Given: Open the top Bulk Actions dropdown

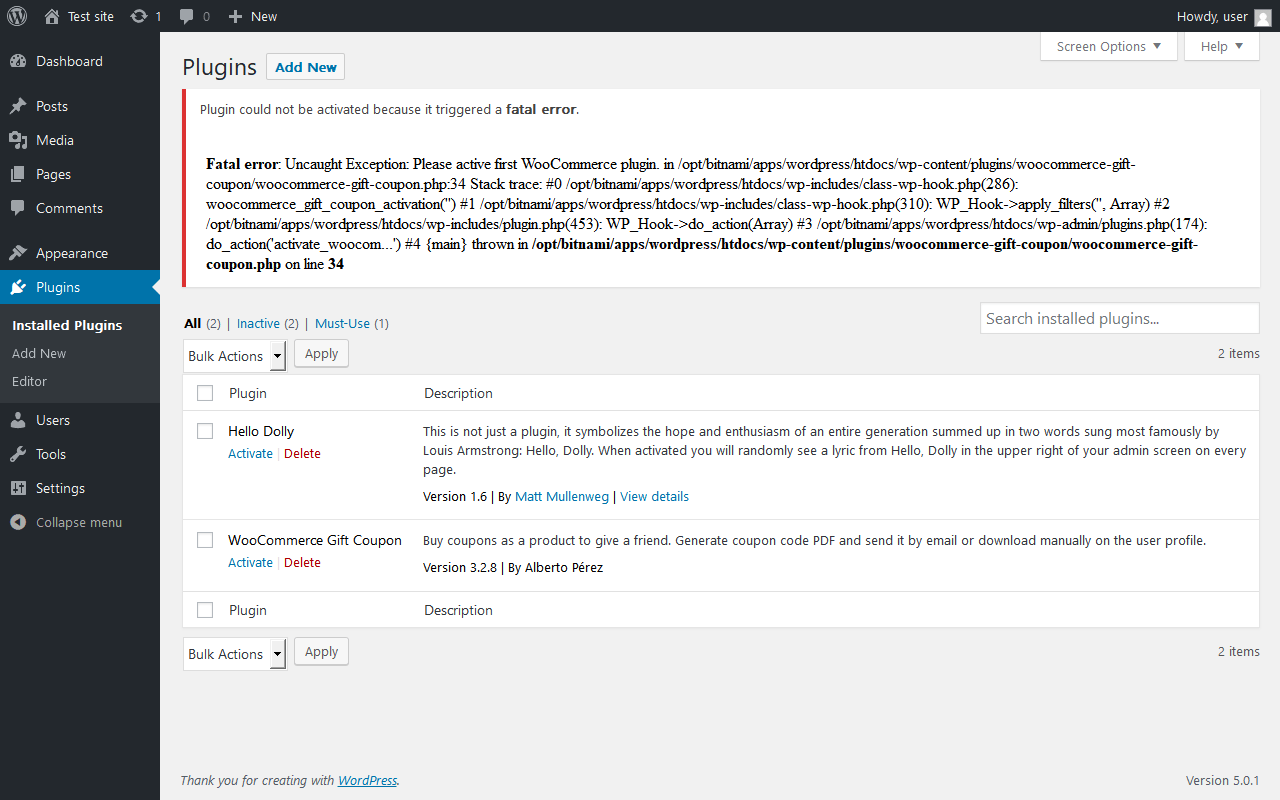Looking at the screenshot, I should (235, 356).
